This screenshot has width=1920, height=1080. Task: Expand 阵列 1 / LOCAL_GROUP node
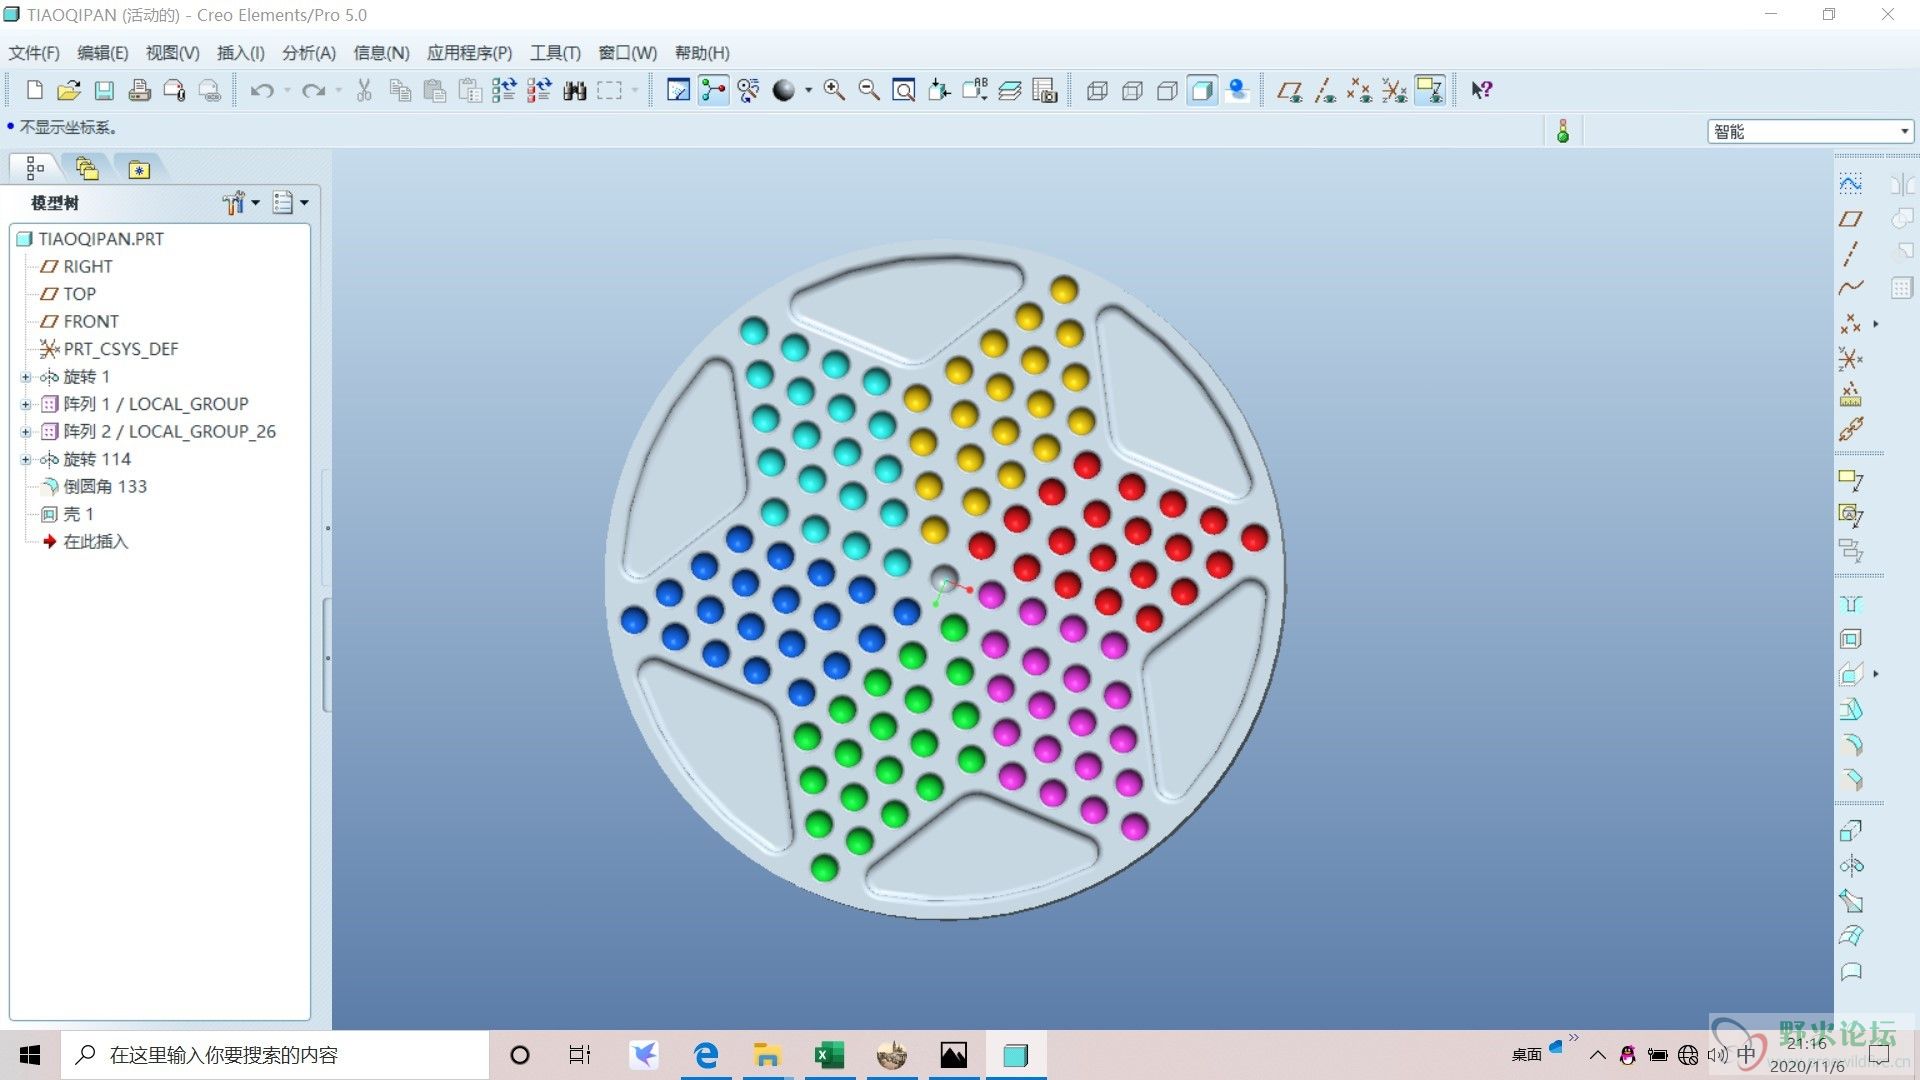[x=26, y=404]
